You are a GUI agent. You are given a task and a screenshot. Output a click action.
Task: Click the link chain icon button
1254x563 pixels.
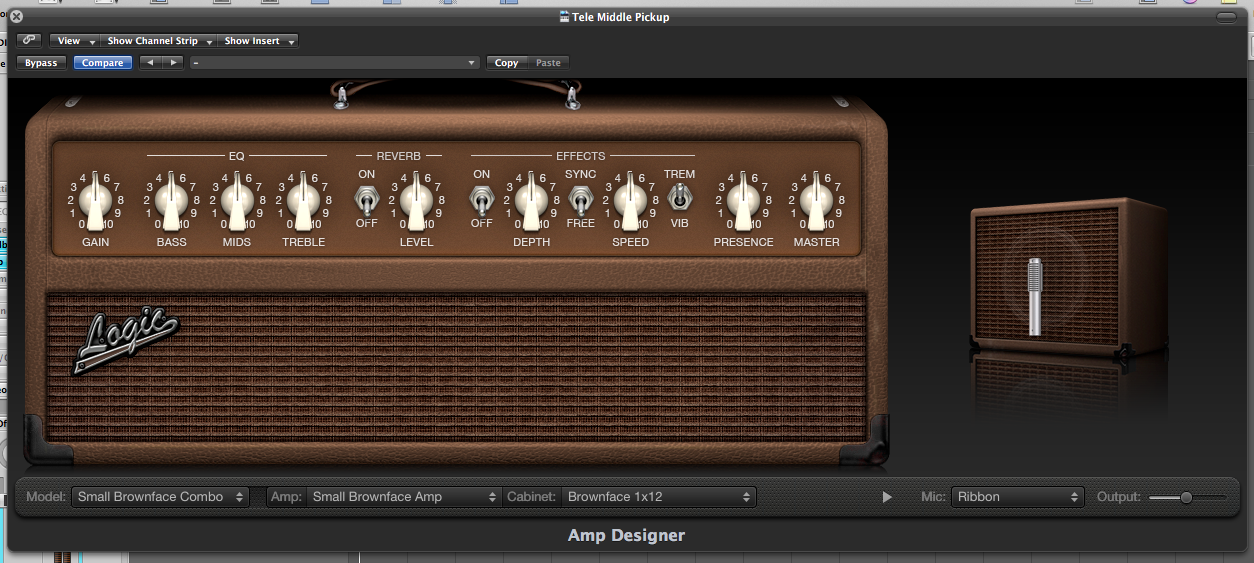tap(29, 41)
